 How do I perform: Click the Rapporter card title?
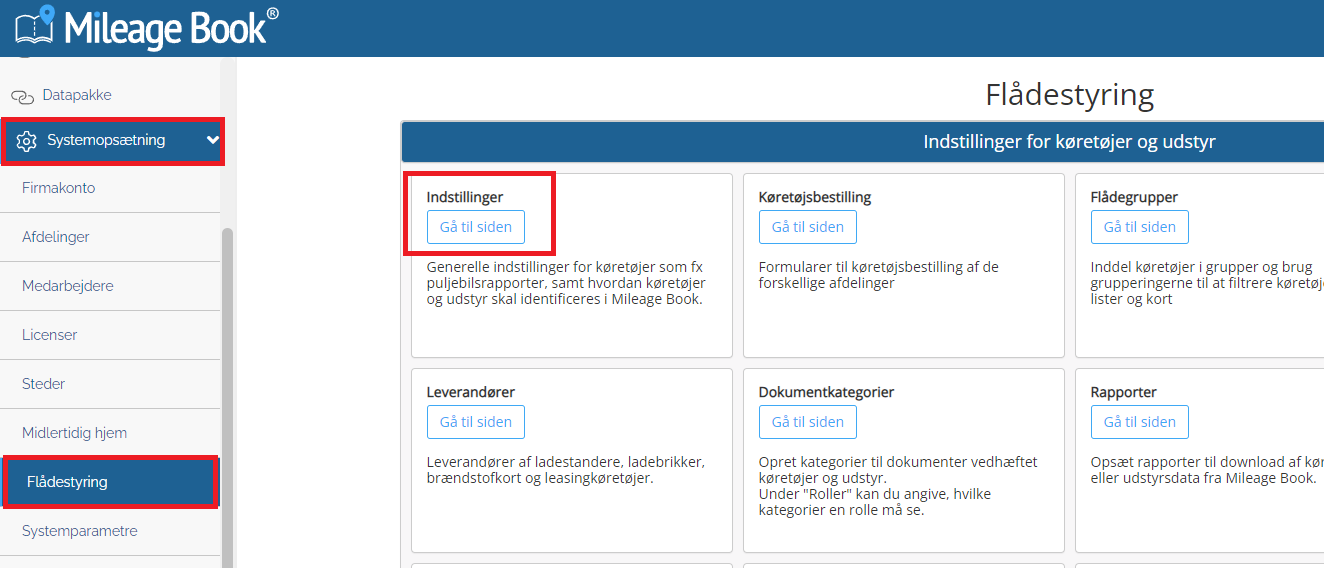pos(1124,392)
